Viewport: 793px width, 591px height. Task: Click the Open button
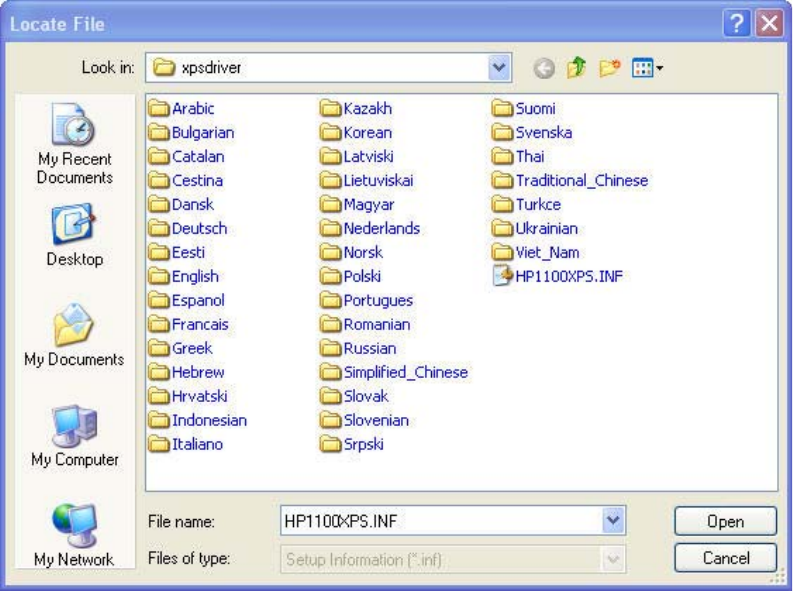click(725, 521)
